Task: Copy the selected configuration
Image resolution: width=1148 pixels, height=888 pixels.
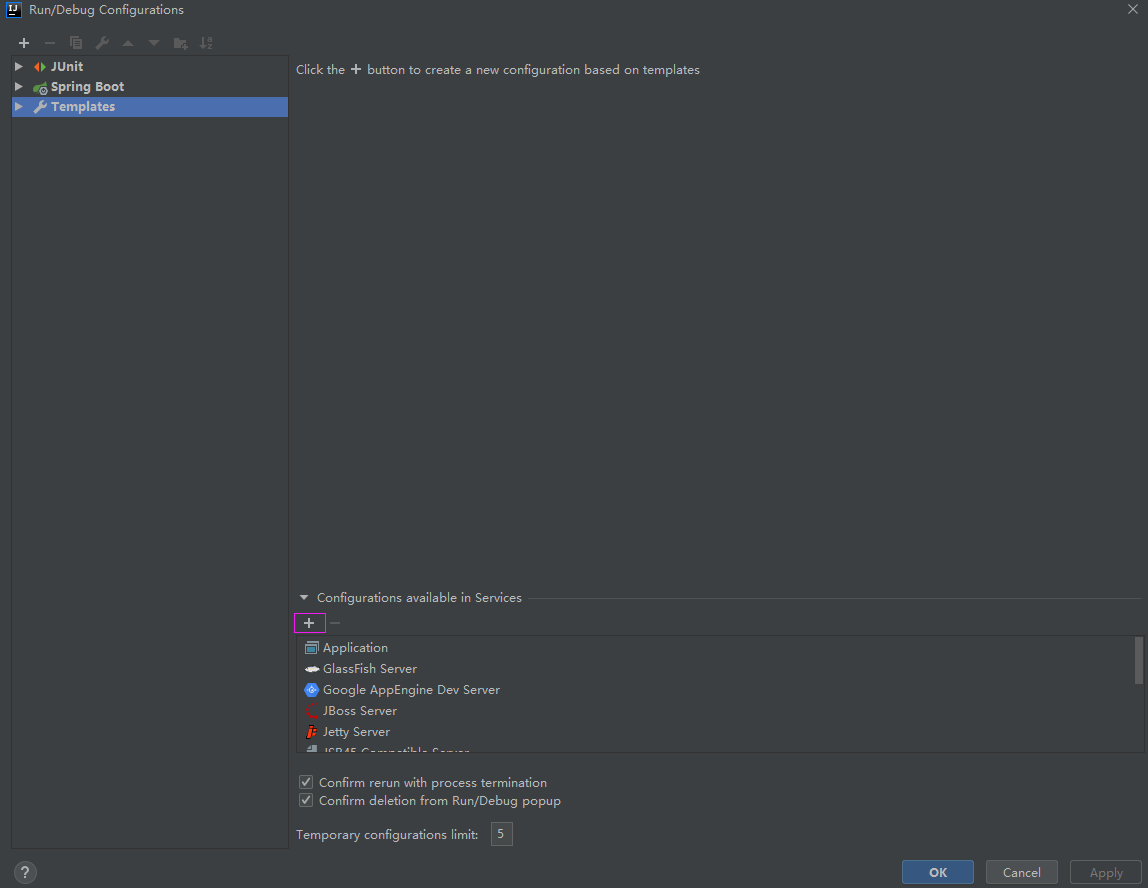Action: pos(75,43)
